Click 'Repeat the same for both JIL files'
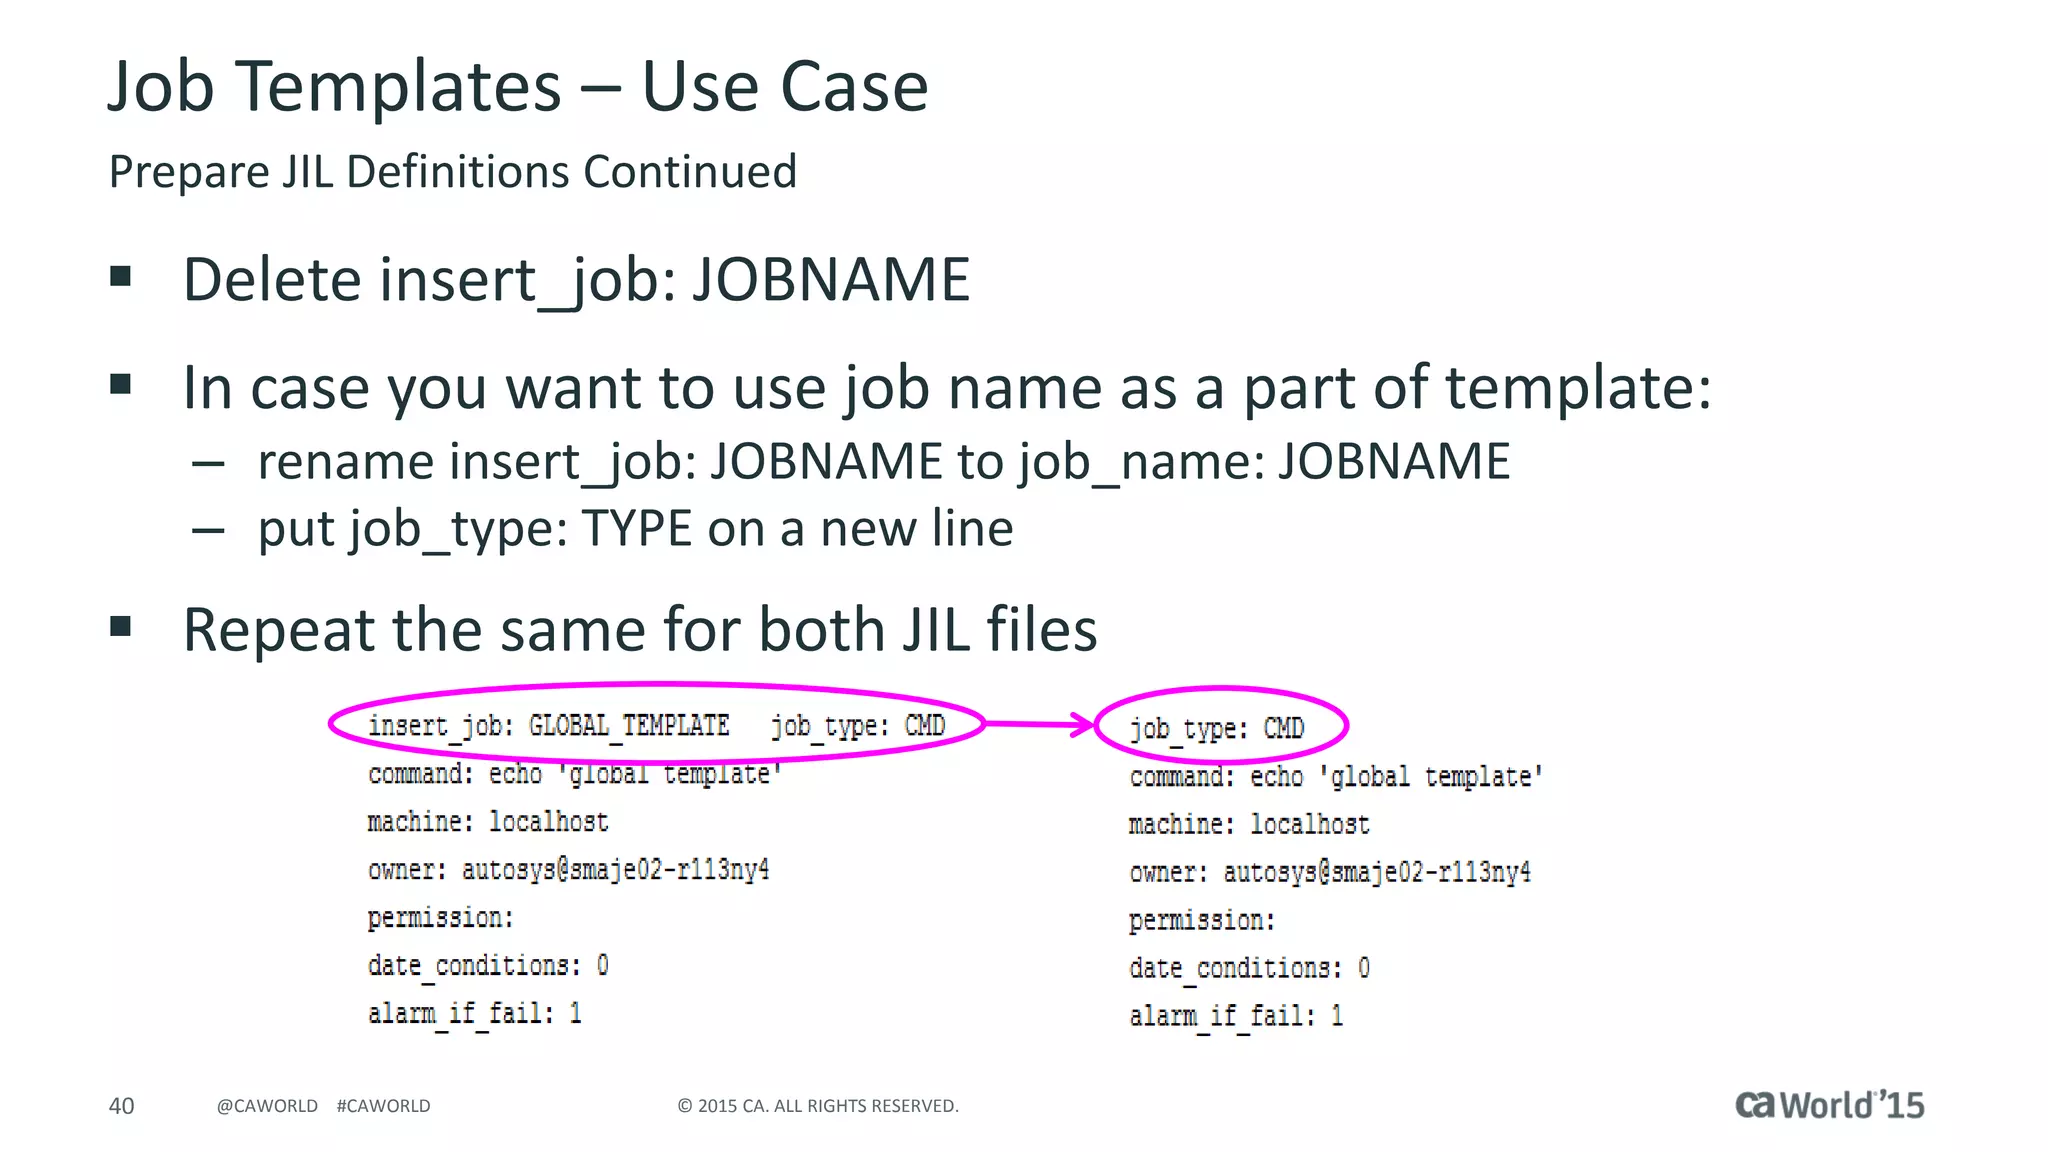 pos(640,630)
